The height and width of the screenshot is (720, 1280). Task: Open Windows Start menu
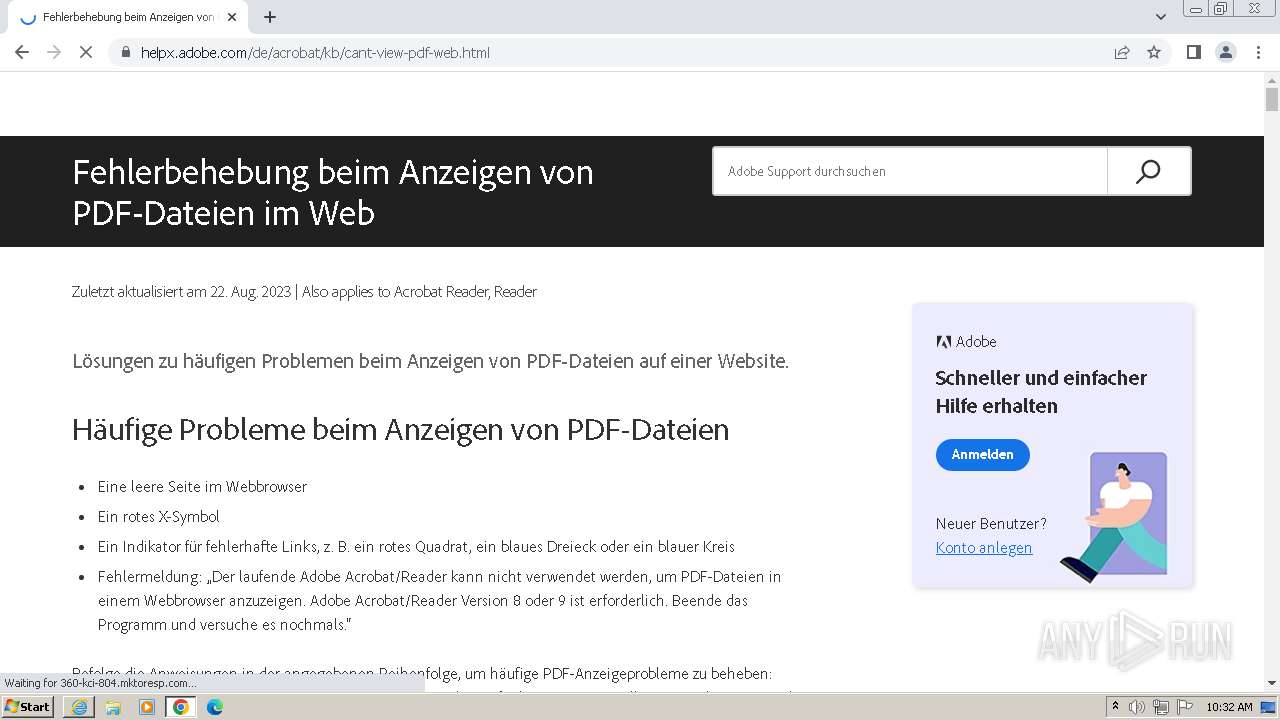pos(27,707)
